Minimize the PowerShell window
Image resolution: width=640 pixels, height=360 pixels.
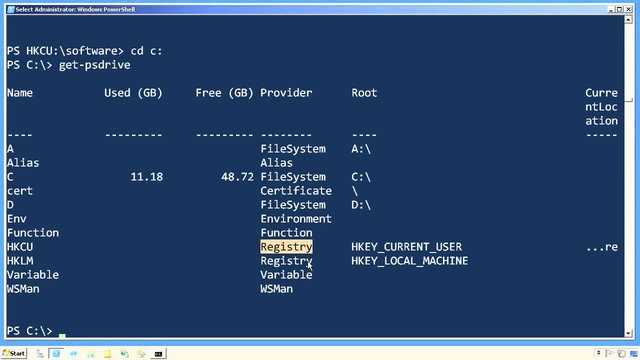611,9
